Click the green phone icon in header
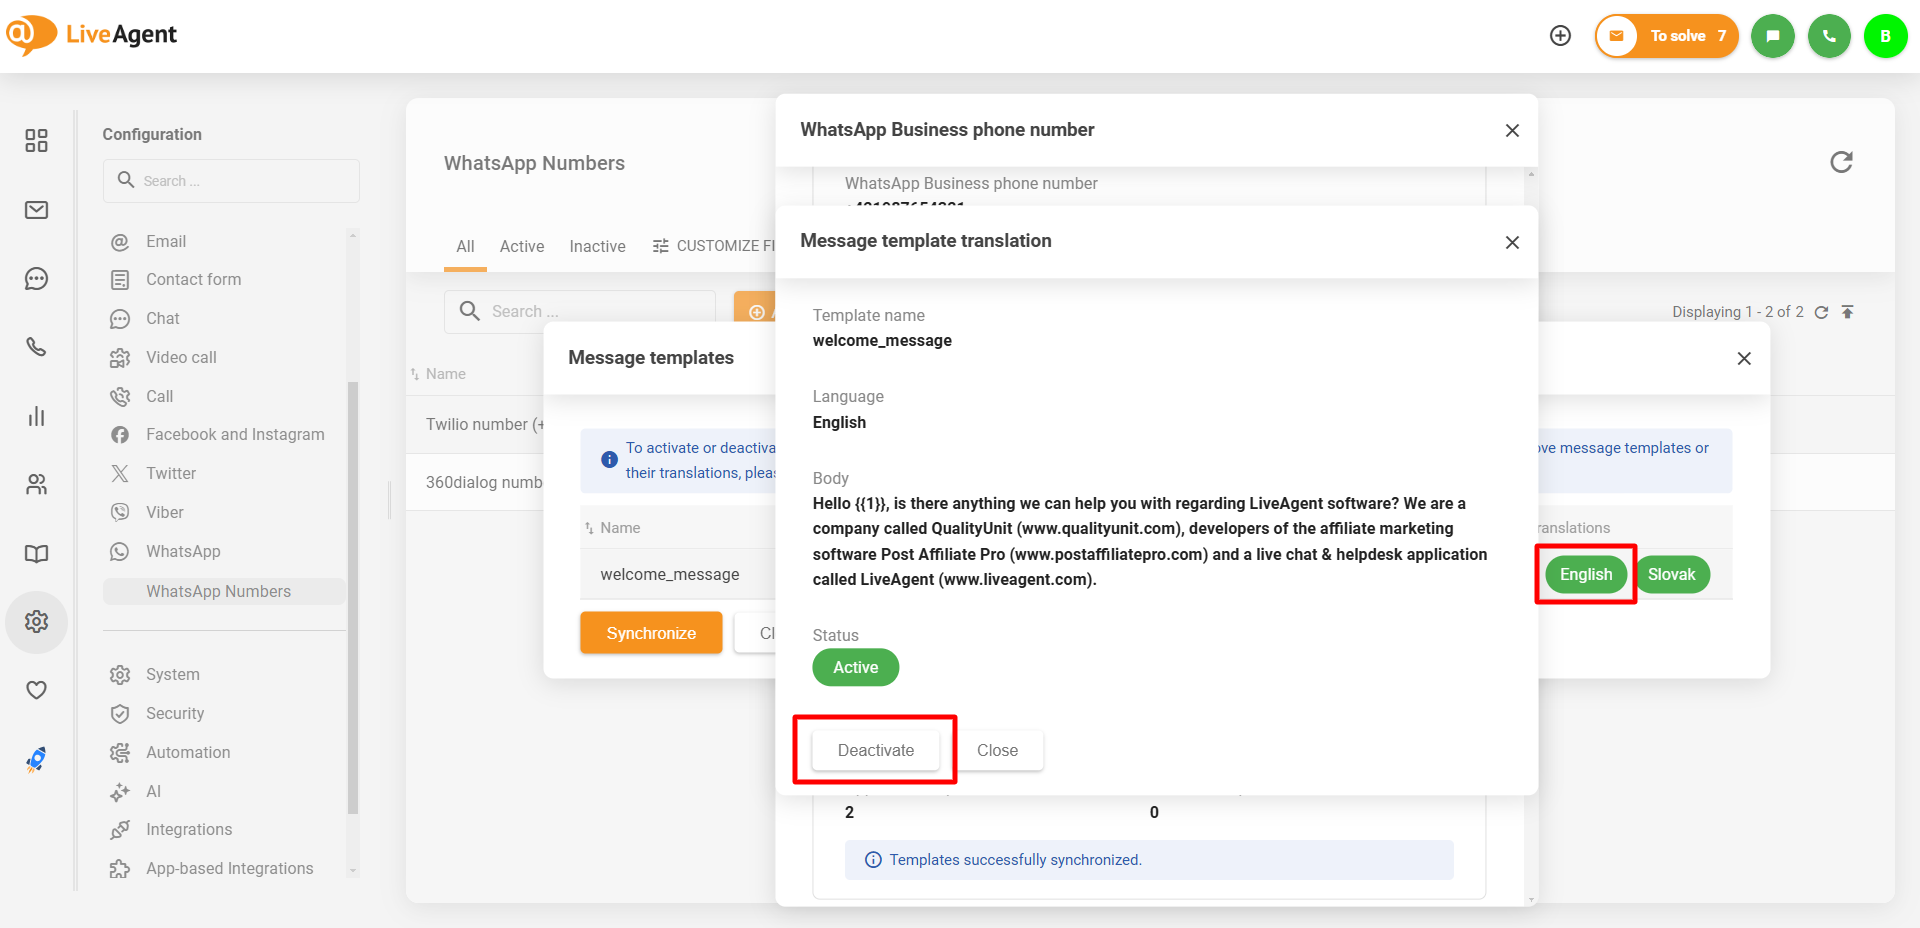 coord(1829,36)
